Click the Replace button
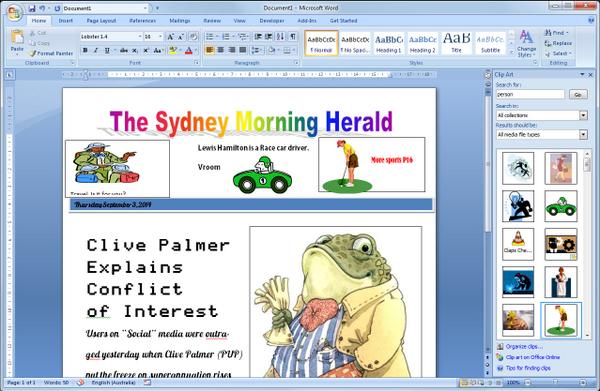The image size is (600, 391). 558,43
